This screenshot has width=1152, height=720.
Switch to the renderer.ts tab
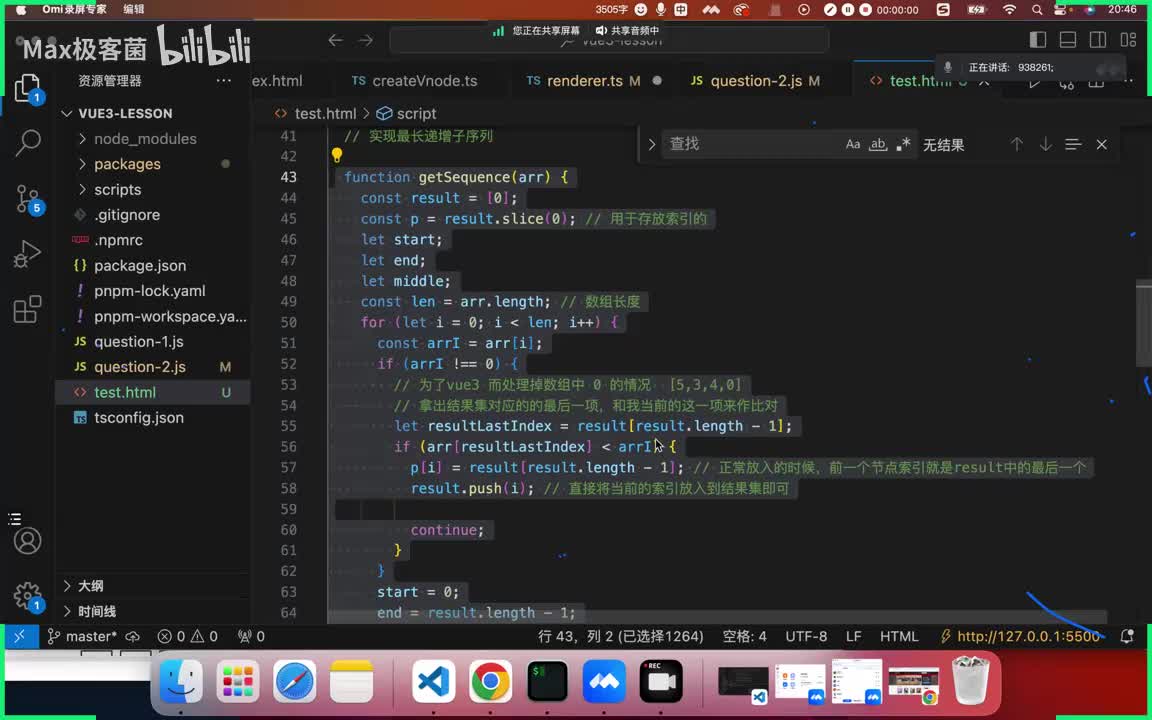coord(584,81)
